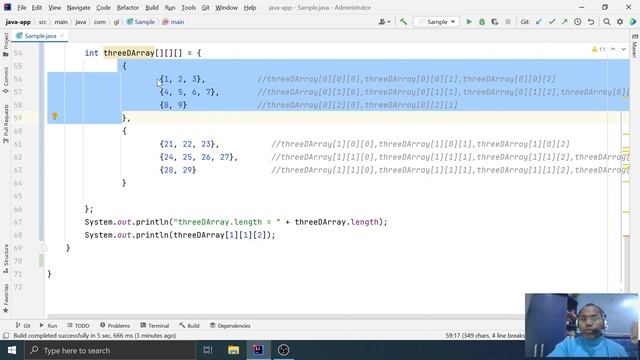Open Windows Start menu
The height and width of the screenshot is (360, 640).
12,350
